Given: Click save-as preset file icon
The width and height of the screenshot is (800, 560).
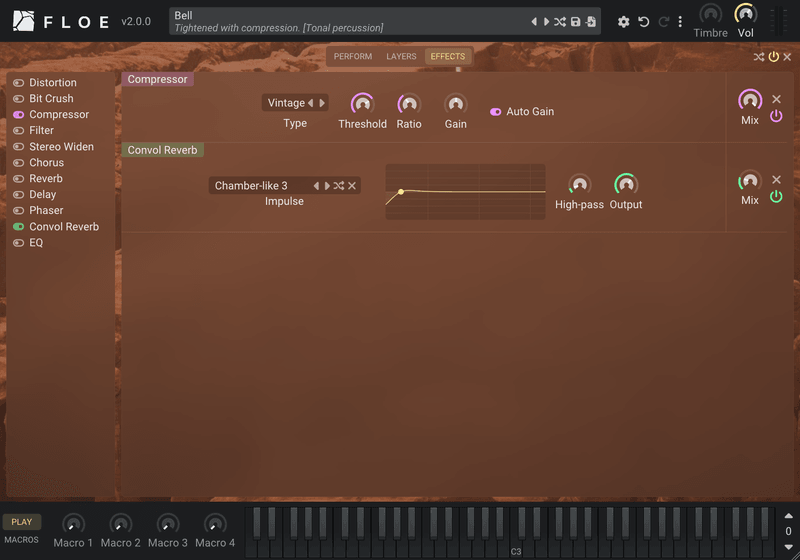Looking at the screenshot, I should point(591,21).
